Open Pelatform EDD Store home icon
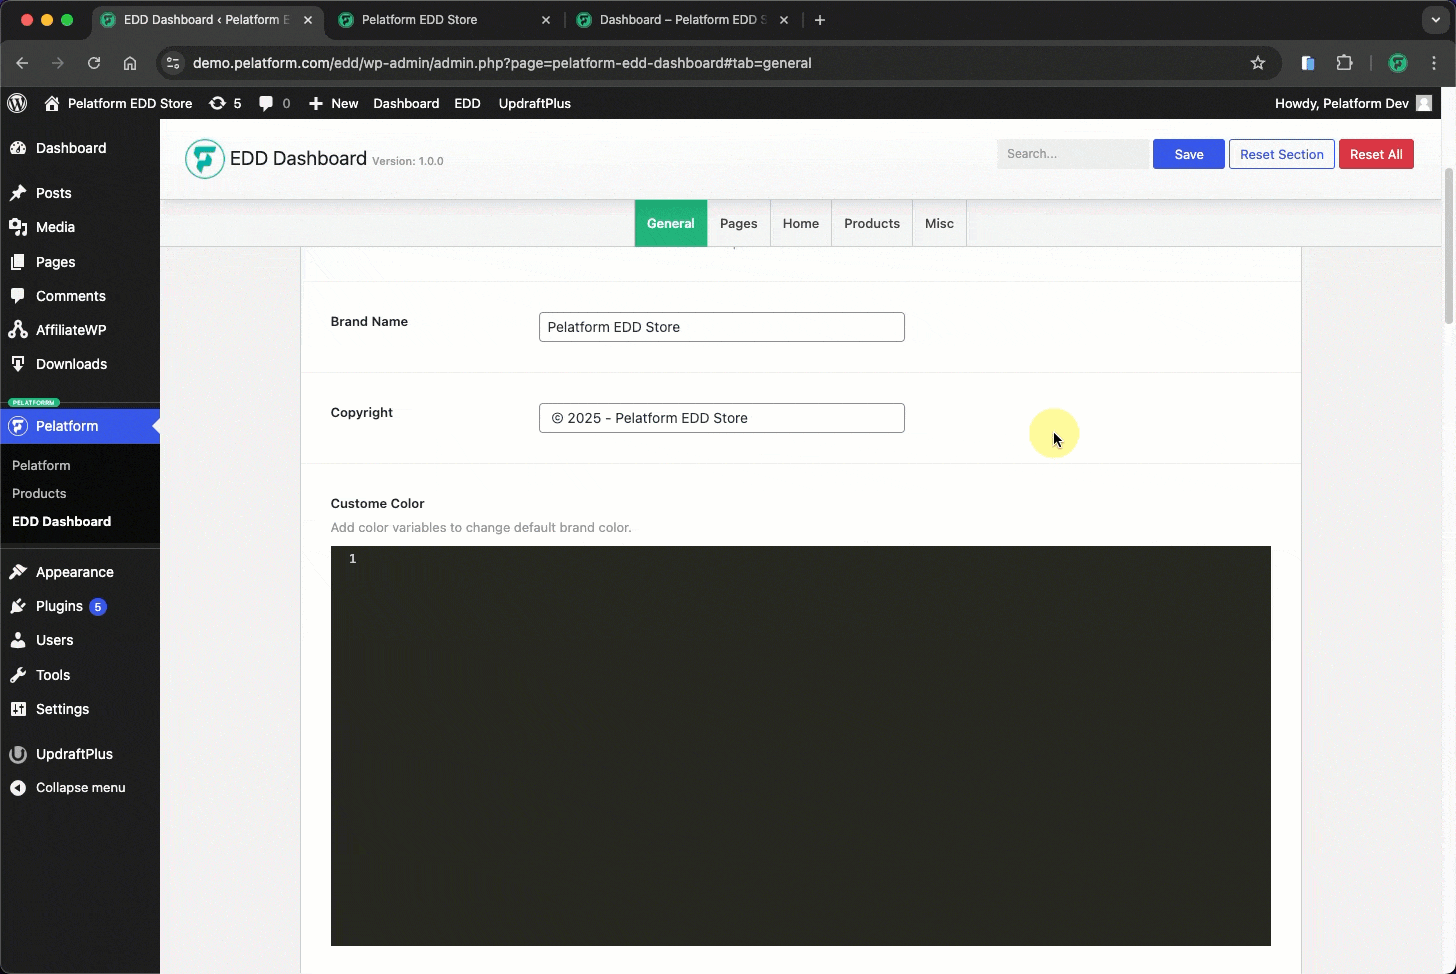 pyautogui.click(x=52, y=103)
